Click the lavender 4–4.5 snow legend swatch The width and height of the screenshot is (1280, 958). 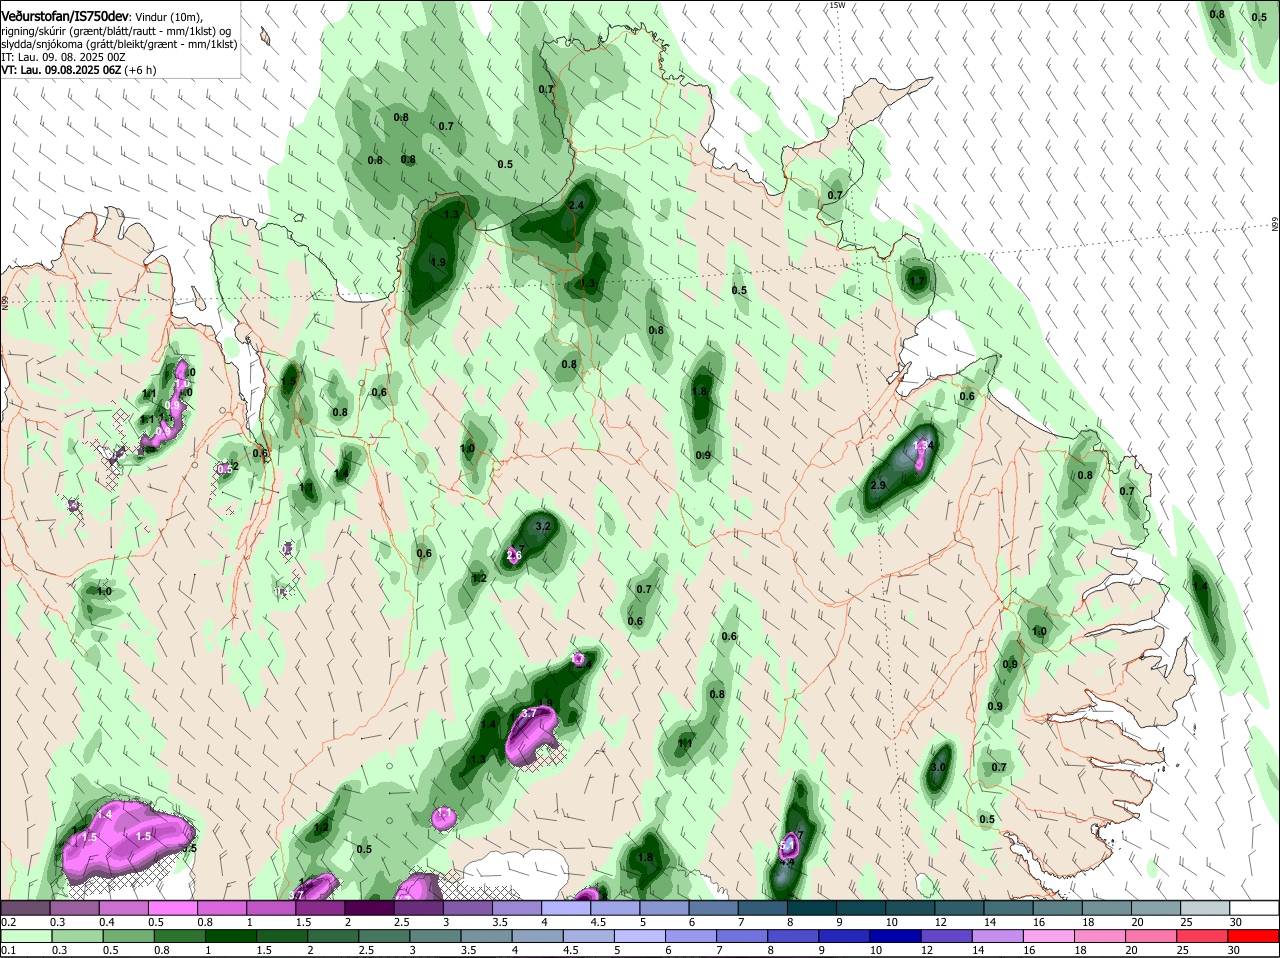click(567, 907)
